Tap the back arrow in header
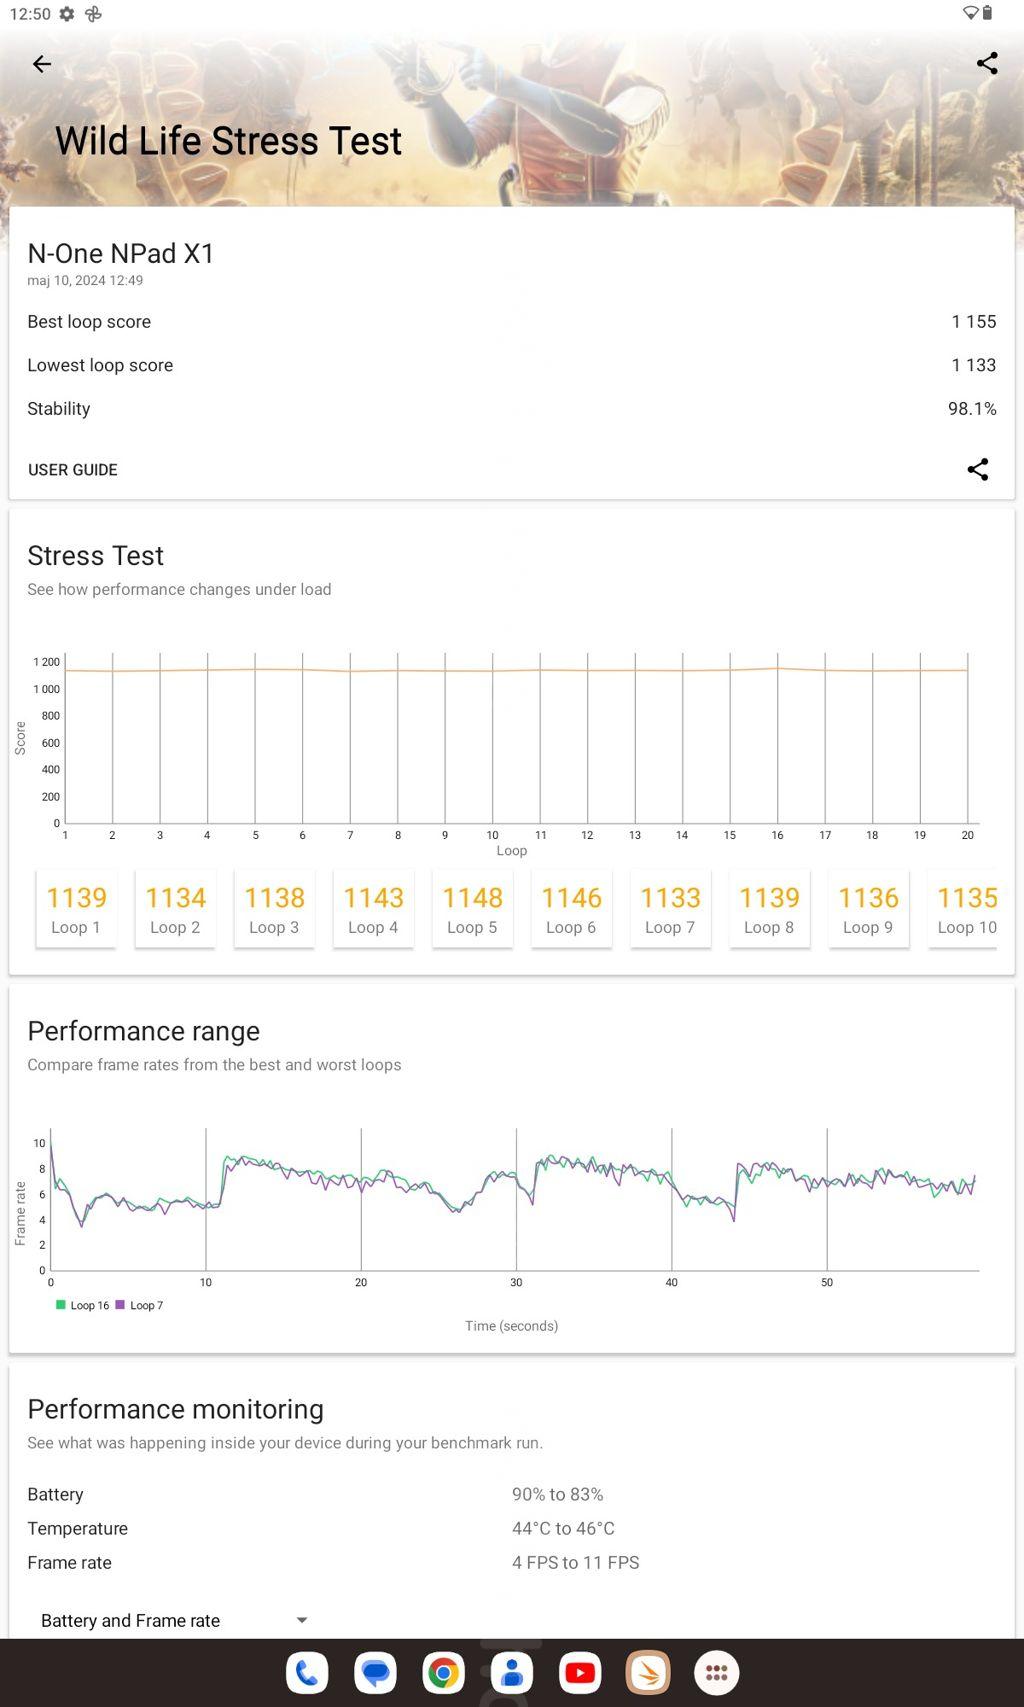The image size is (1024, 1707). pos(41,64)
